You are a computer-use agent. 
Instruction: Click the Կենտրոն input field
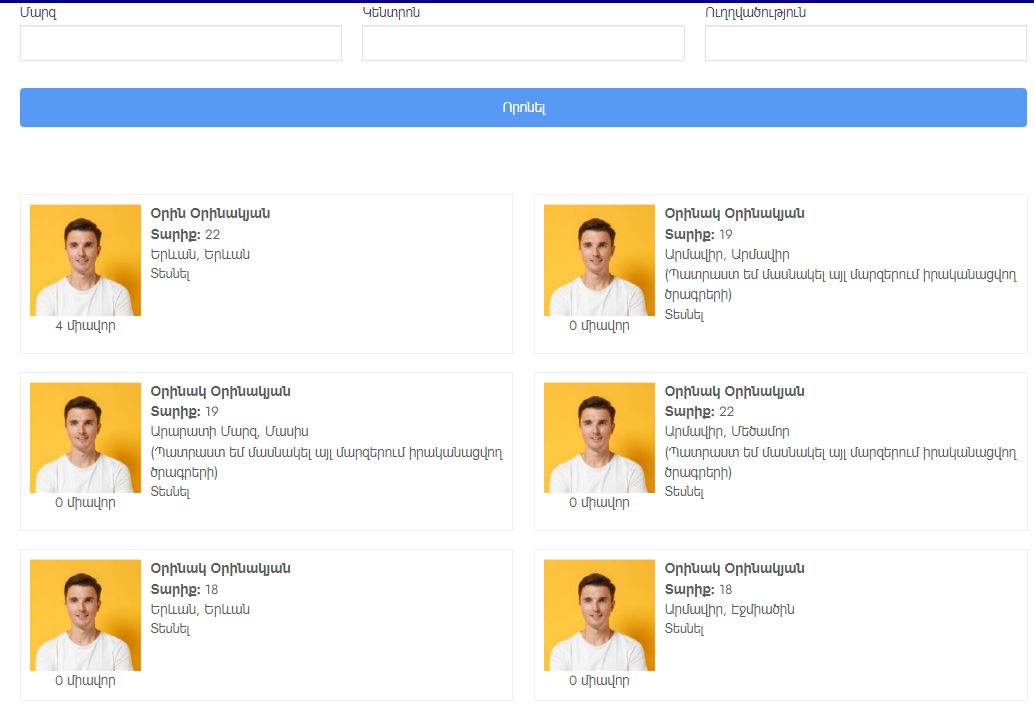tap(523, 44)
